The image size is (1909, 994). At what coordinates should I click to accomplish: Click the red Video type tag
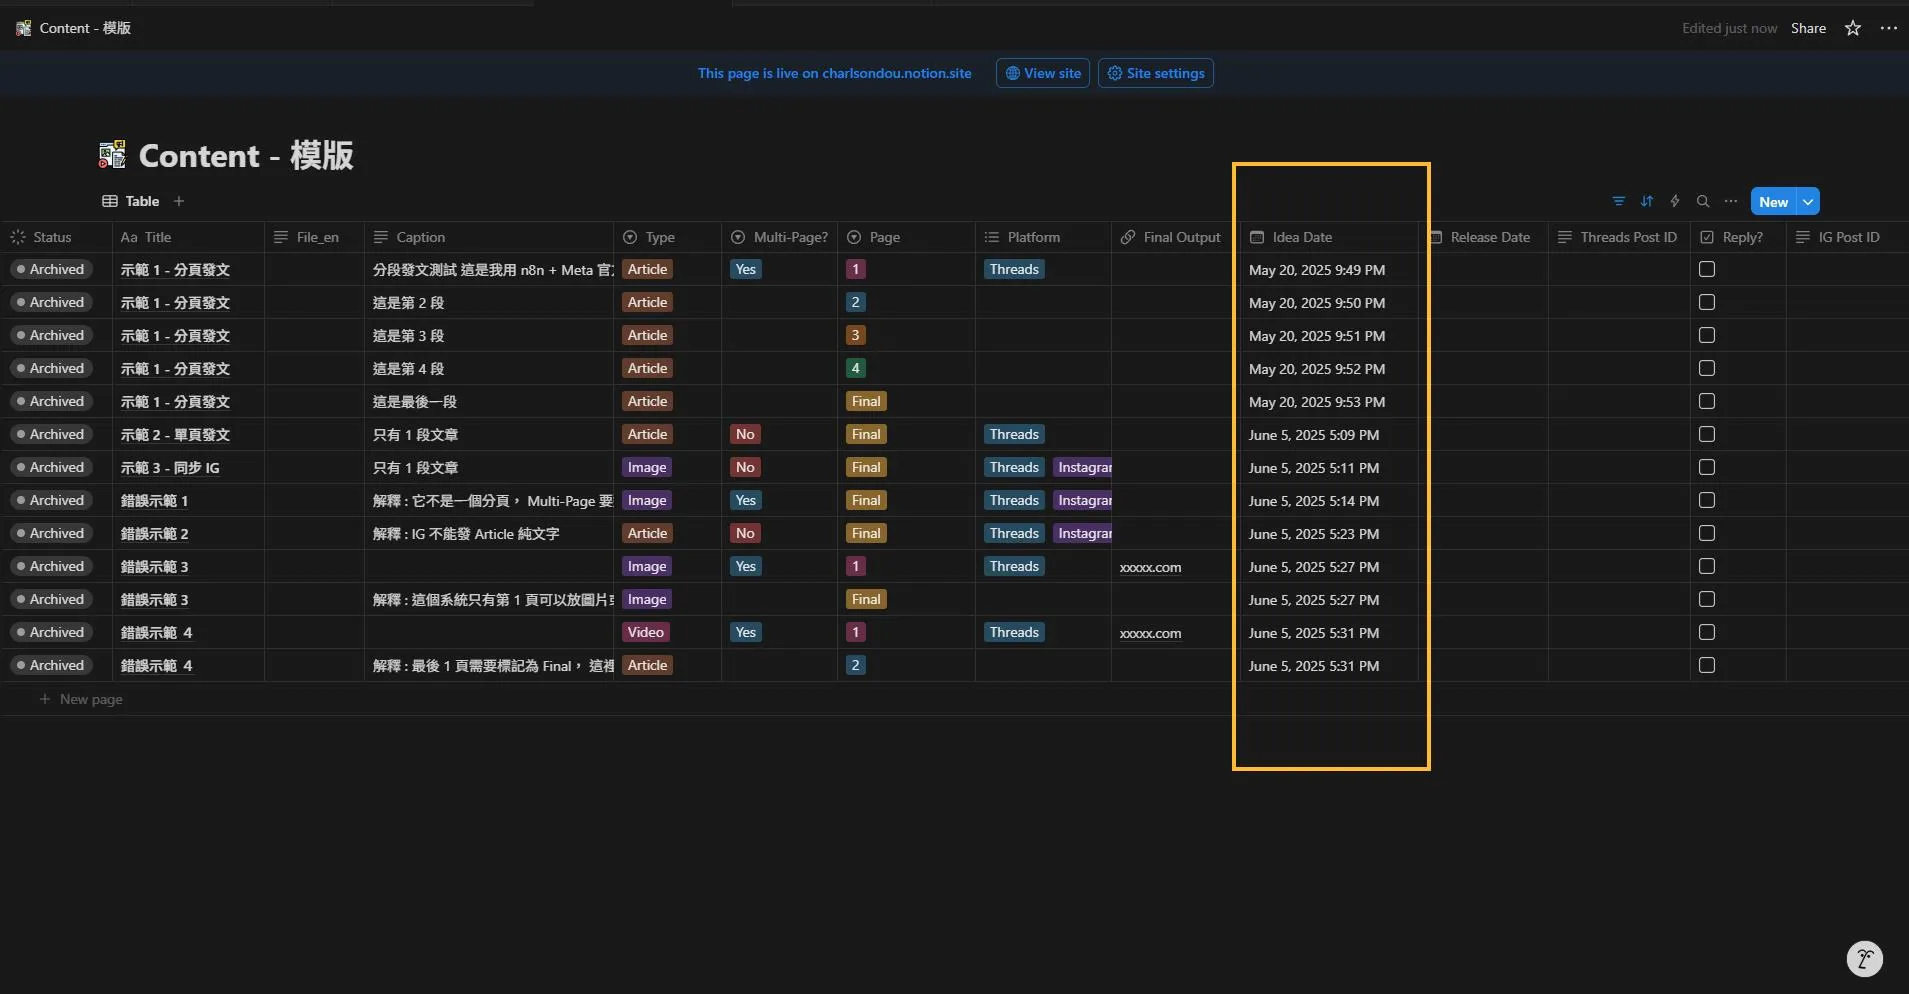click(645, 632)
